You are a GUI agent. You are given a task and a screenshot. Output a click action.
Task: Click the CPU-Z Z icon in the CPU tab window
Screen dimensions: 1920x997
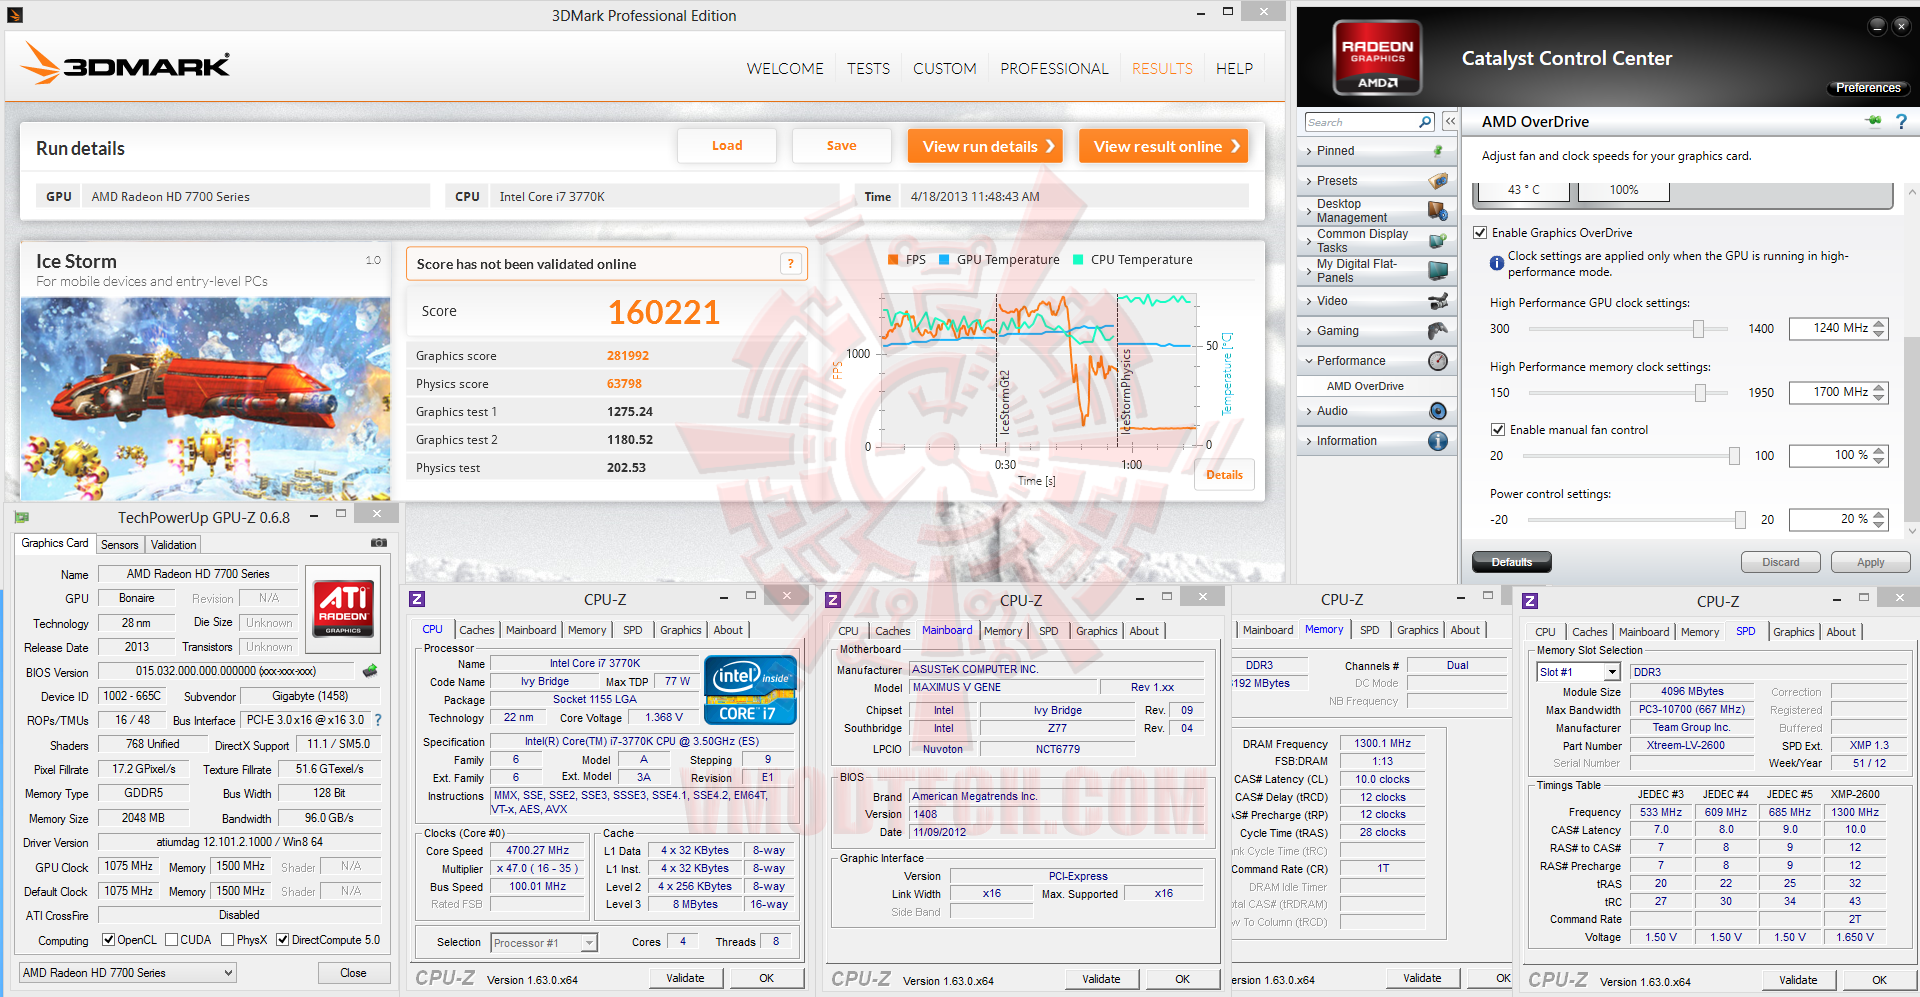pos(418,599)
